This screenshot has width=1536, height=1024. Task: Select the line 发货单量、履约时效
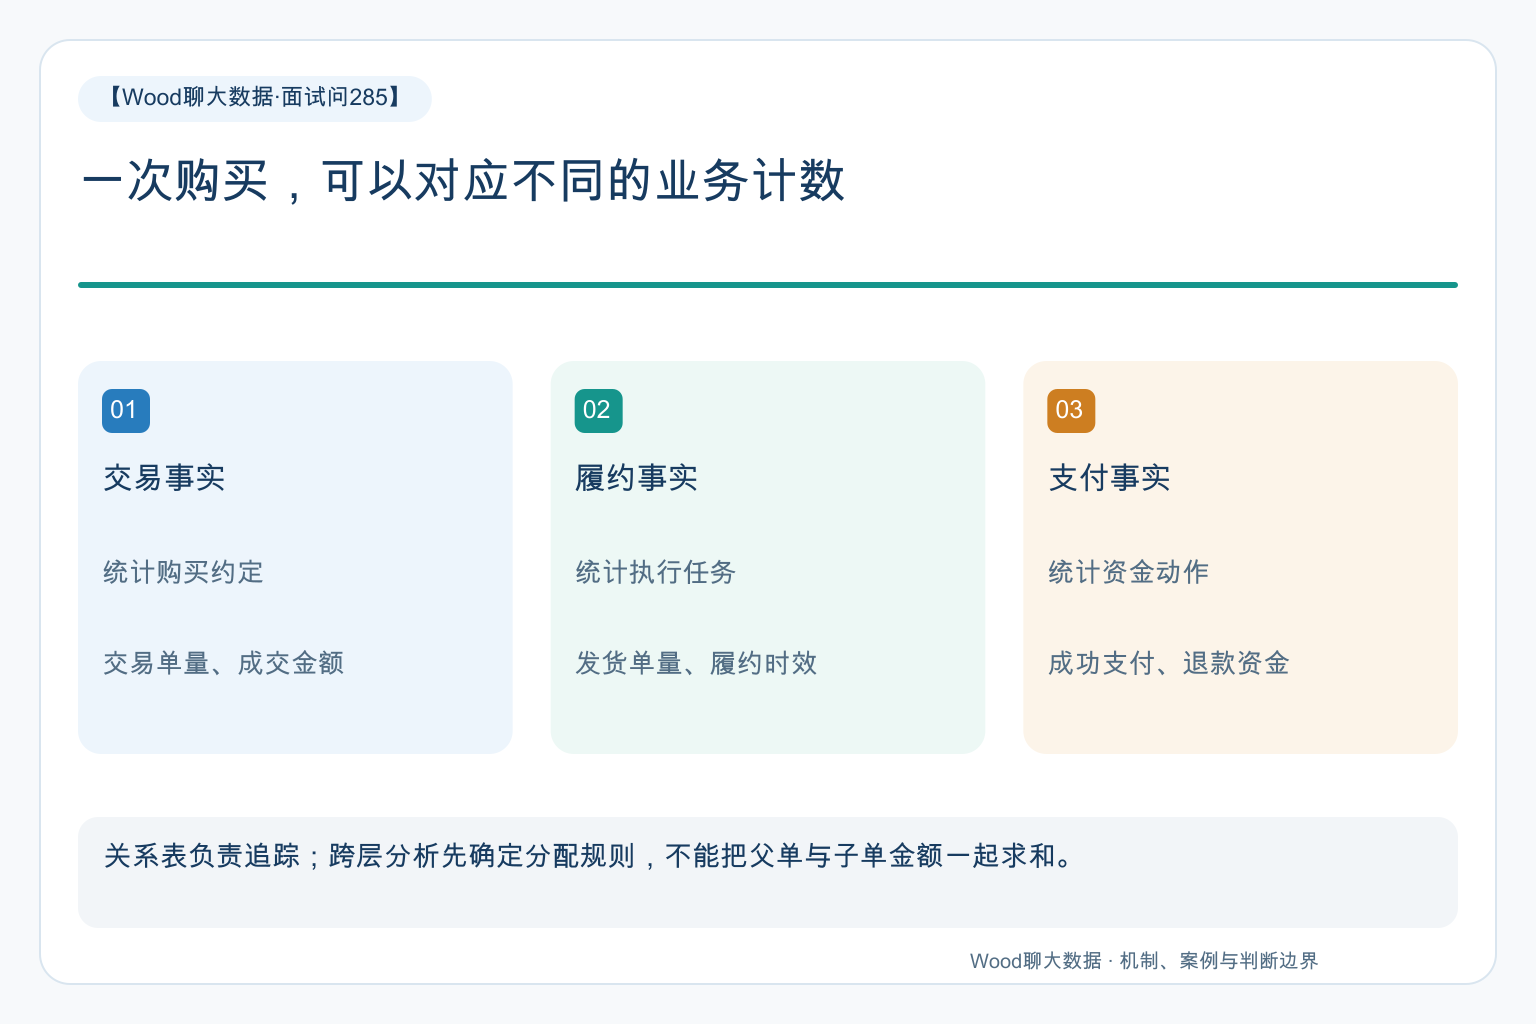coord(696,663)
